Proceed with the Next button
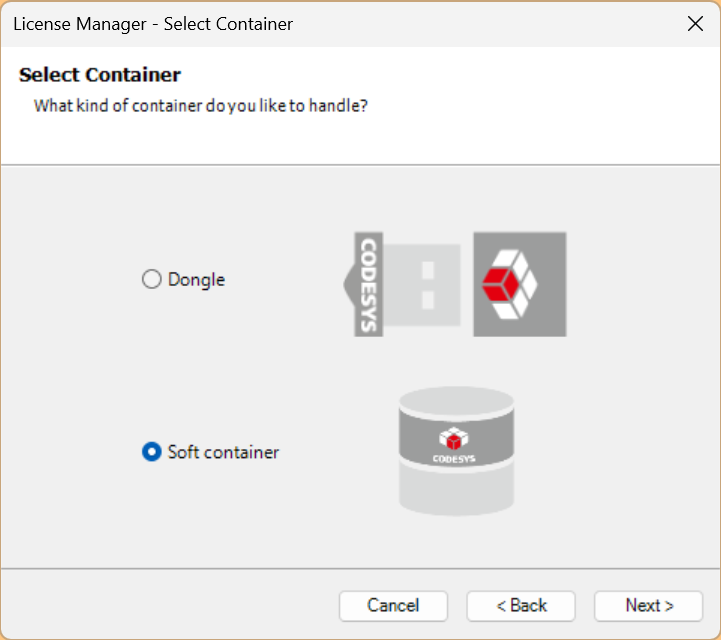721x640 pixels. click(649, 606)
